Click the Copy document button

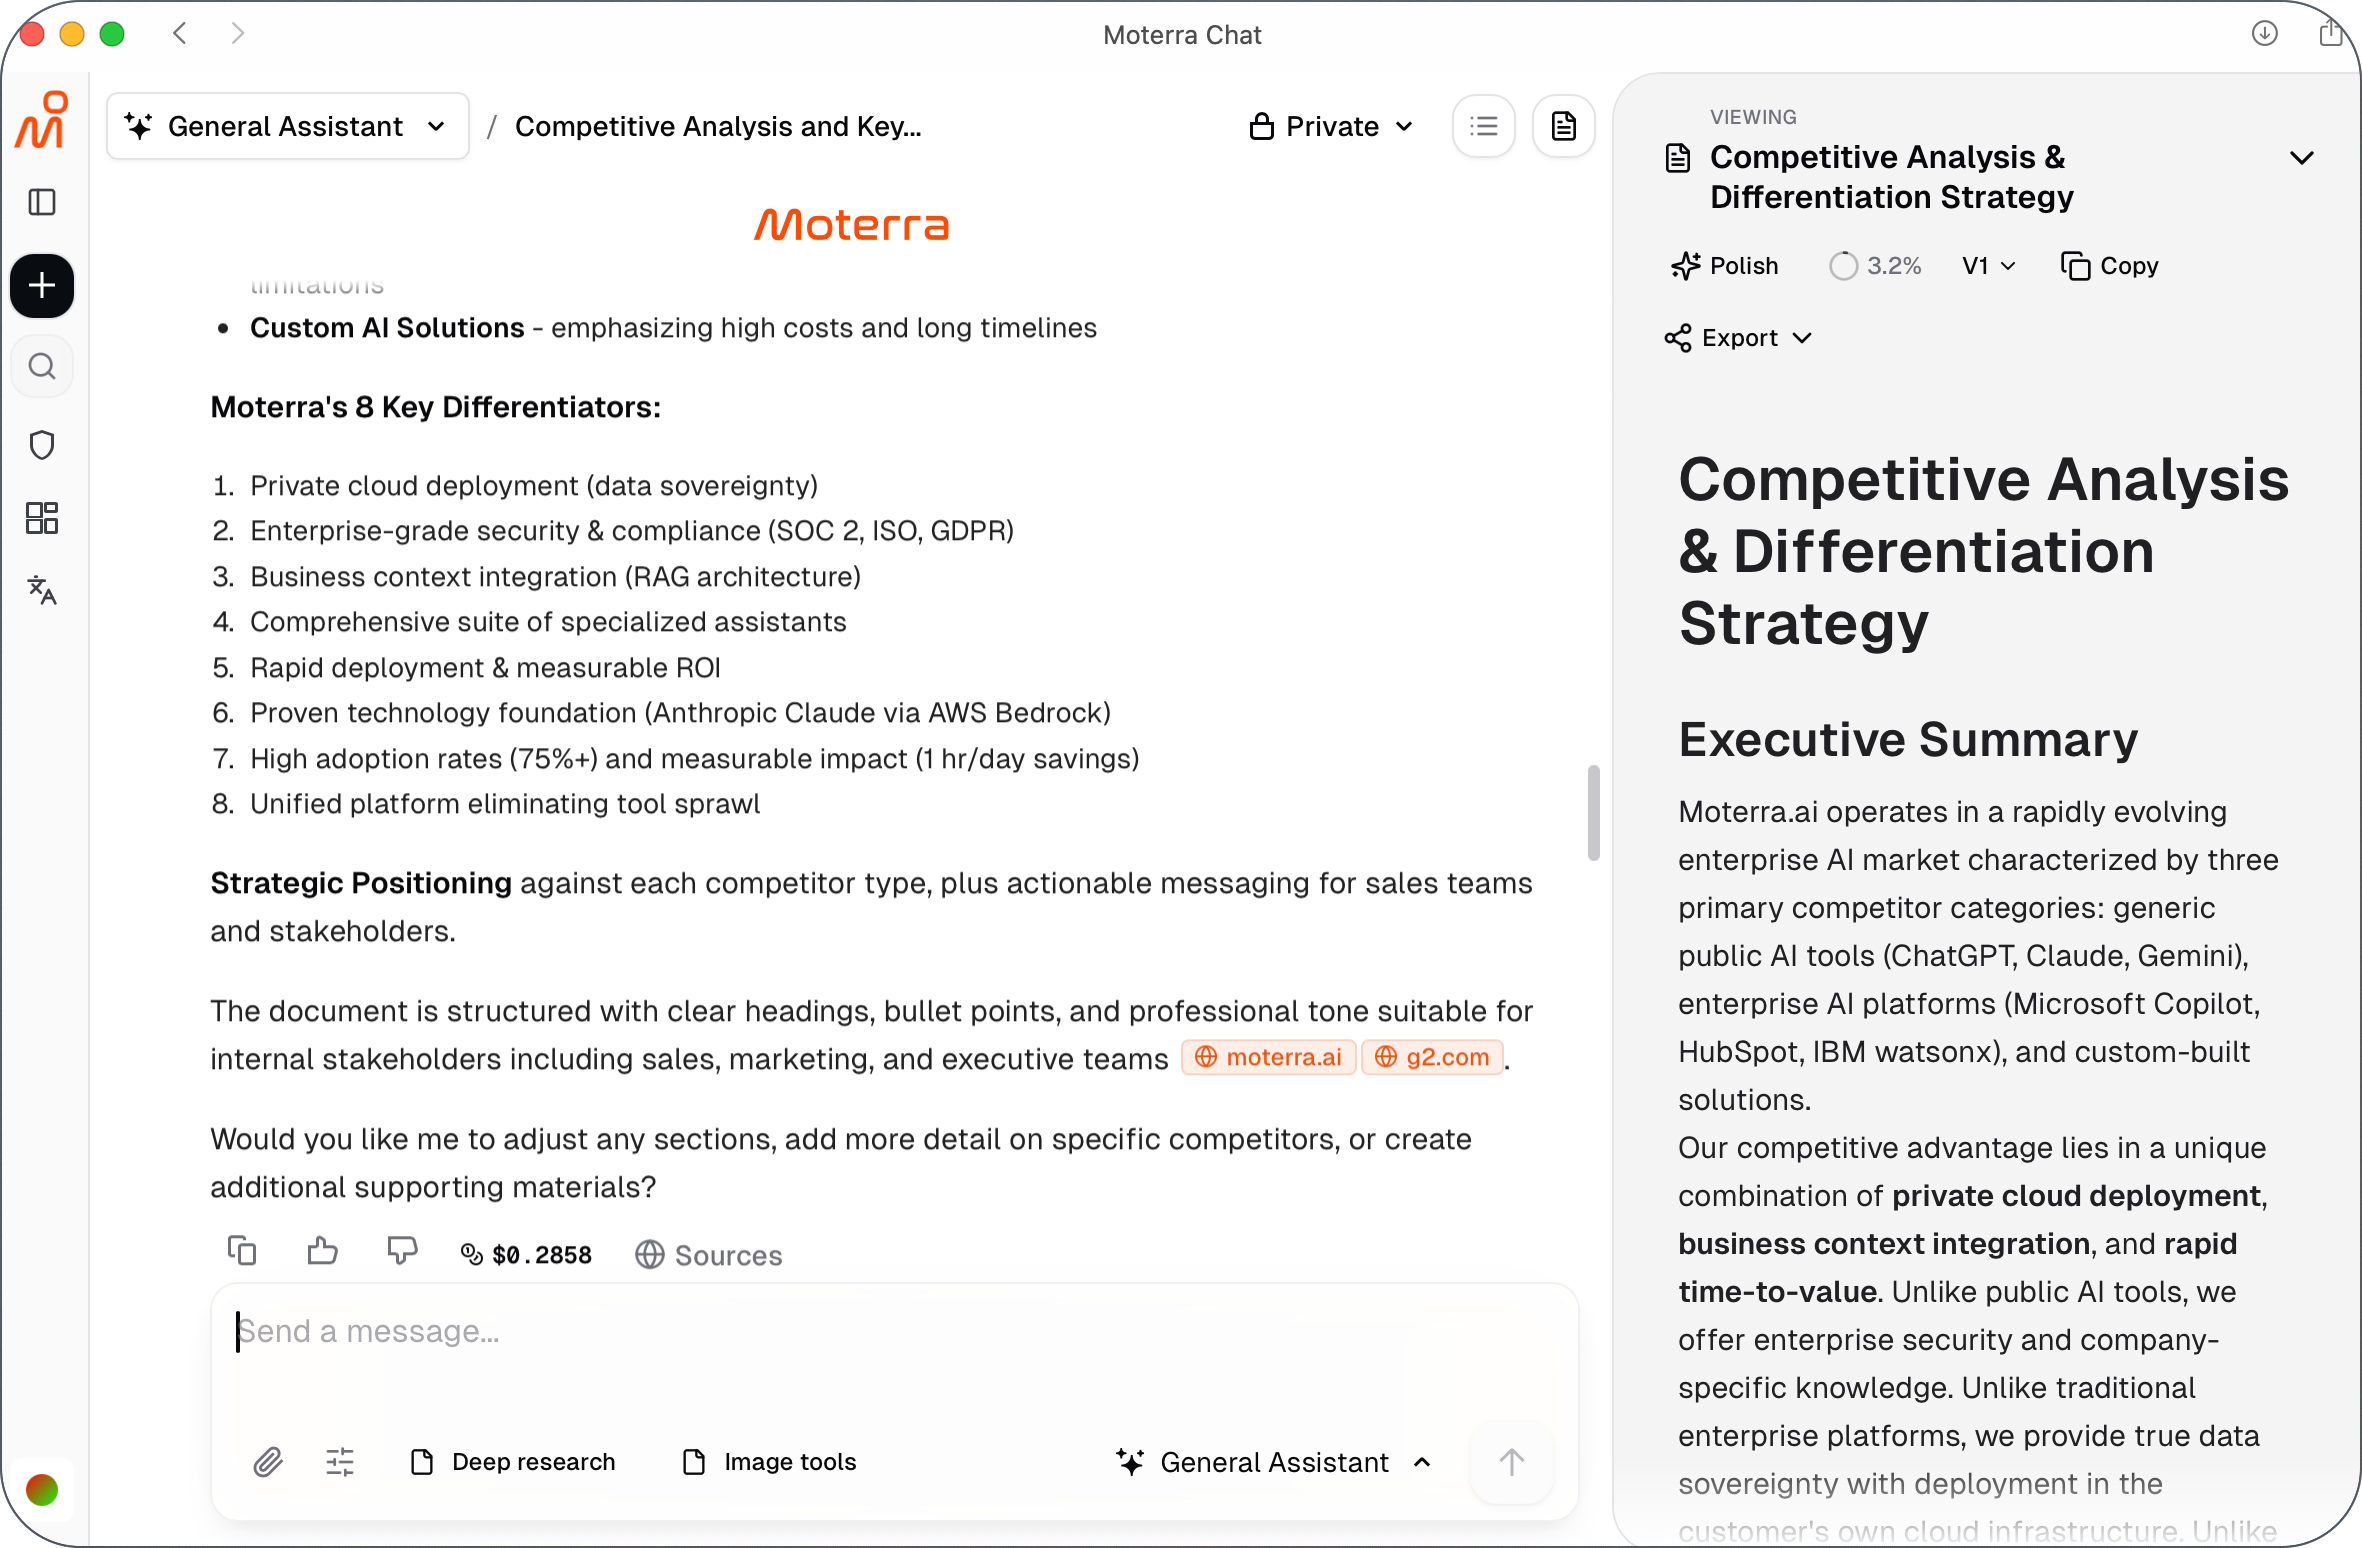click(2110, 266)
